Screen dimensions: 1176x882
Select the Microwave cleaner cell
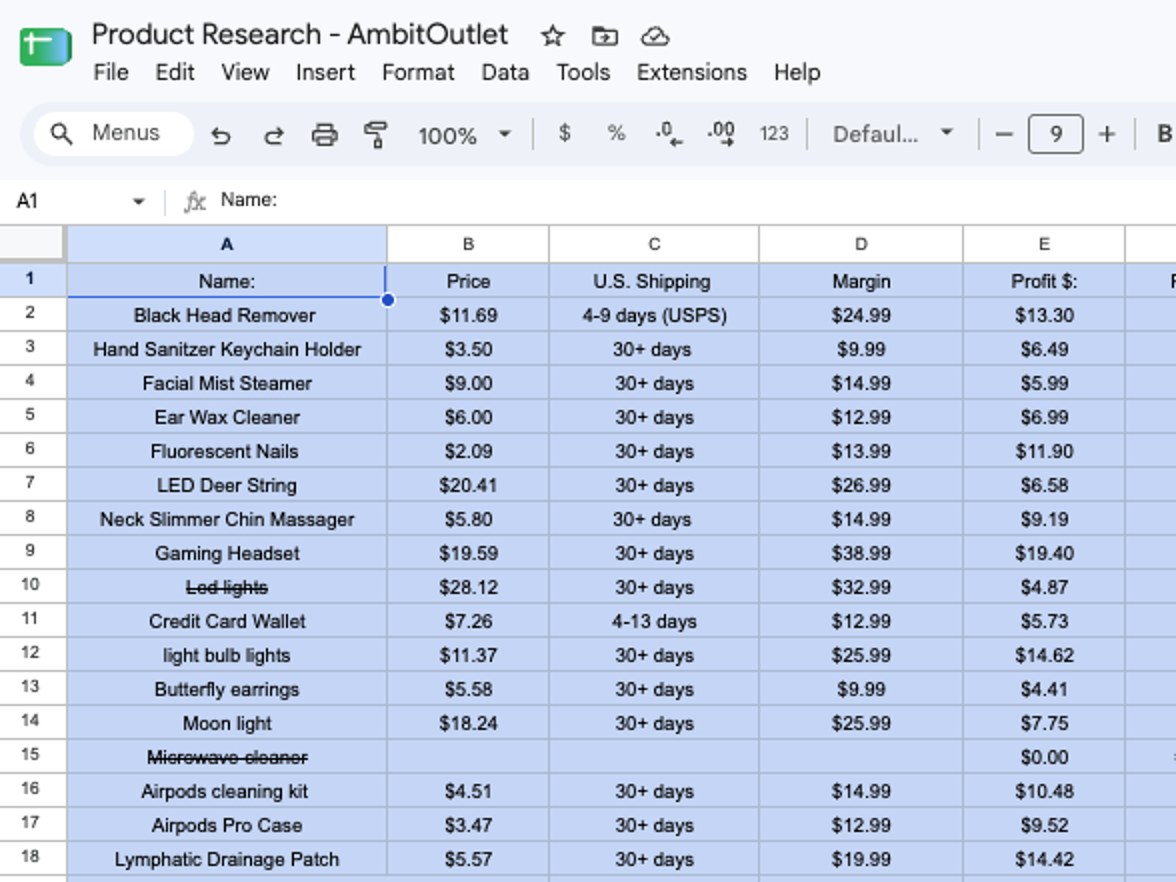tap(226, 758)
